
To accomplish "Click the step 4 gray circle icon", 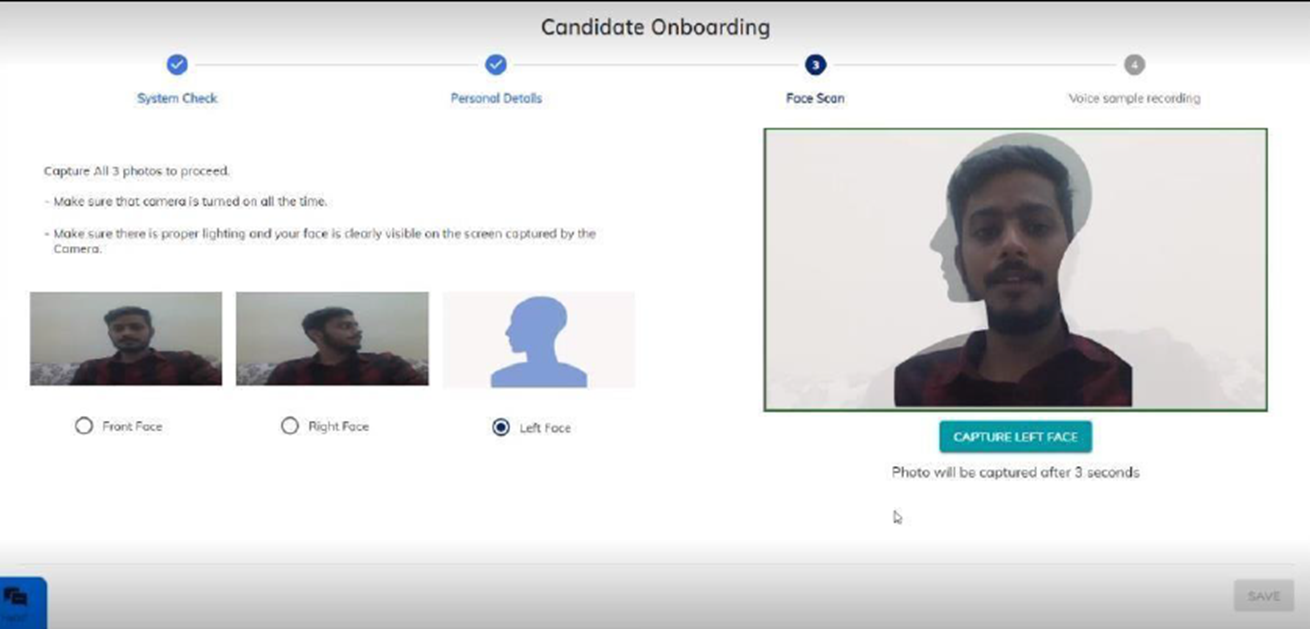I will 1134,65.
